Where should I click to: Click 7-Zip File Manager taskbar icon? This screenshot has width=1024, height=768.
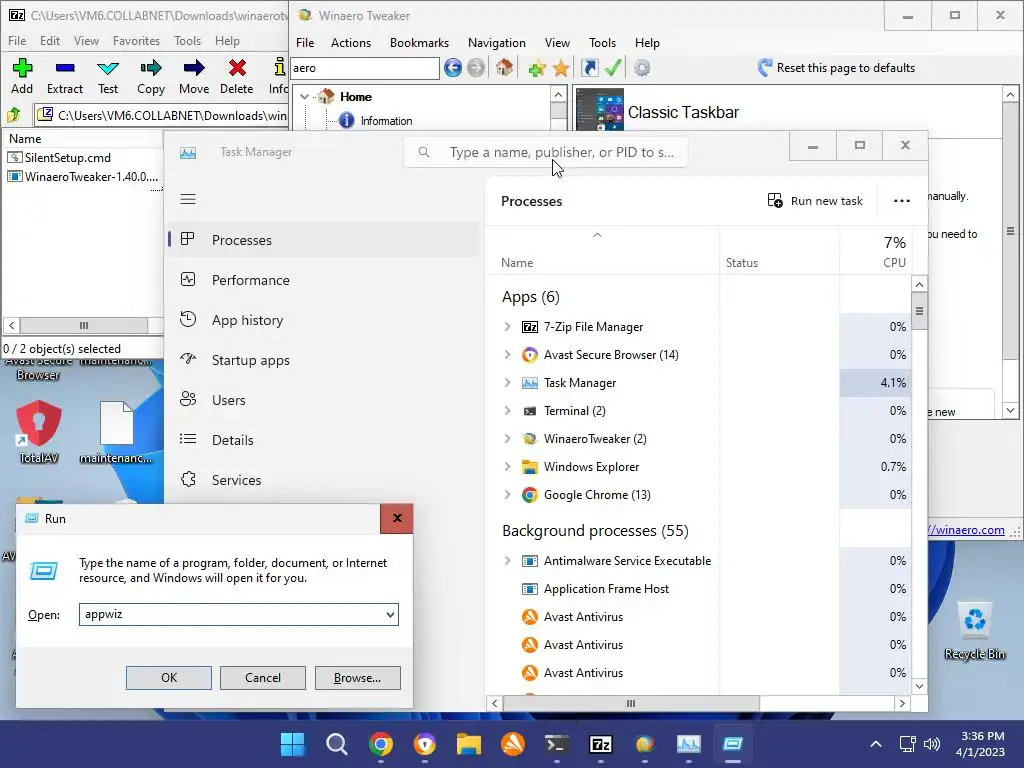click(601, 744)
